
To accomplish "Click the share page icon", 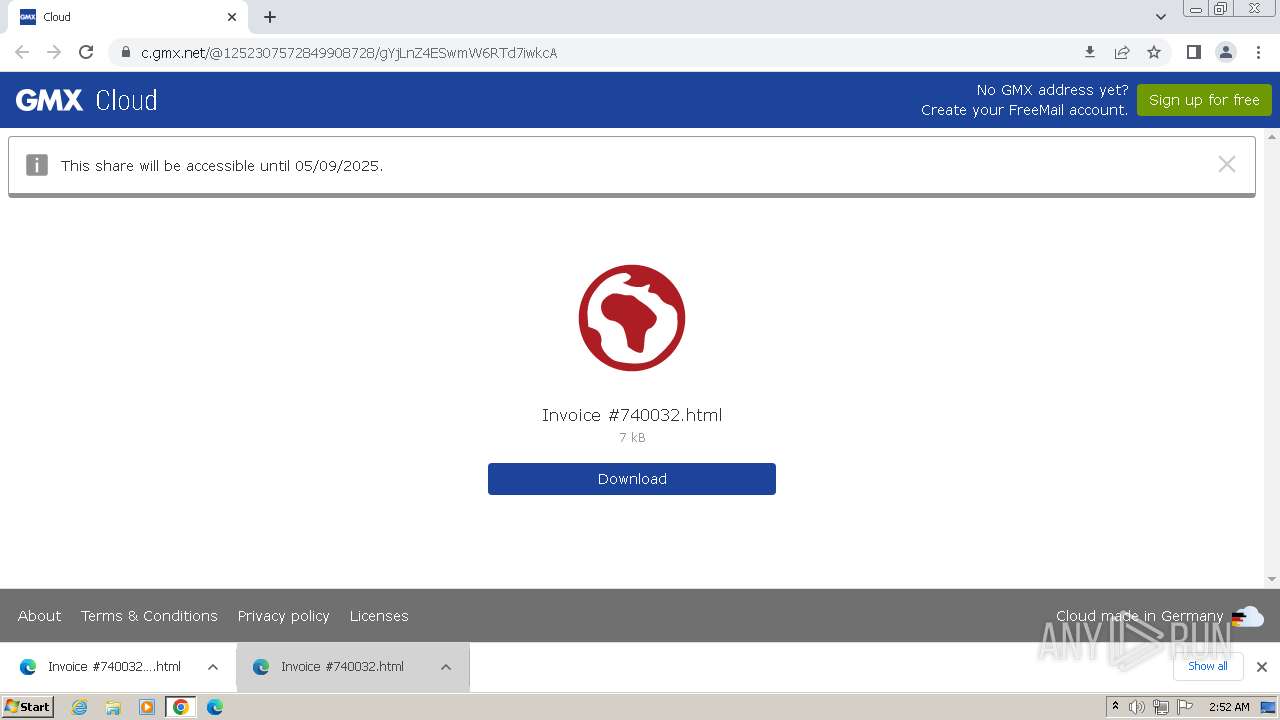I will [1122, 52].
